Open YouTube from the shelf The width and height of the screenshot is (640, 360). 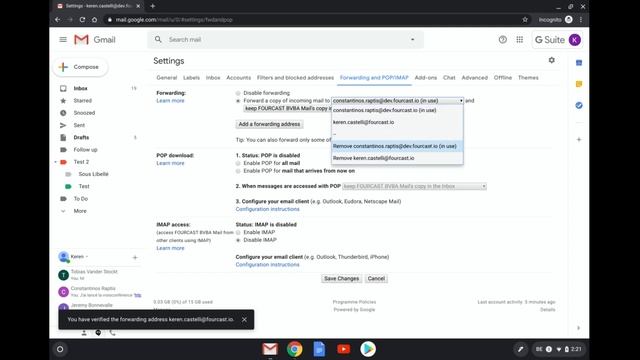tap(344, 349)
